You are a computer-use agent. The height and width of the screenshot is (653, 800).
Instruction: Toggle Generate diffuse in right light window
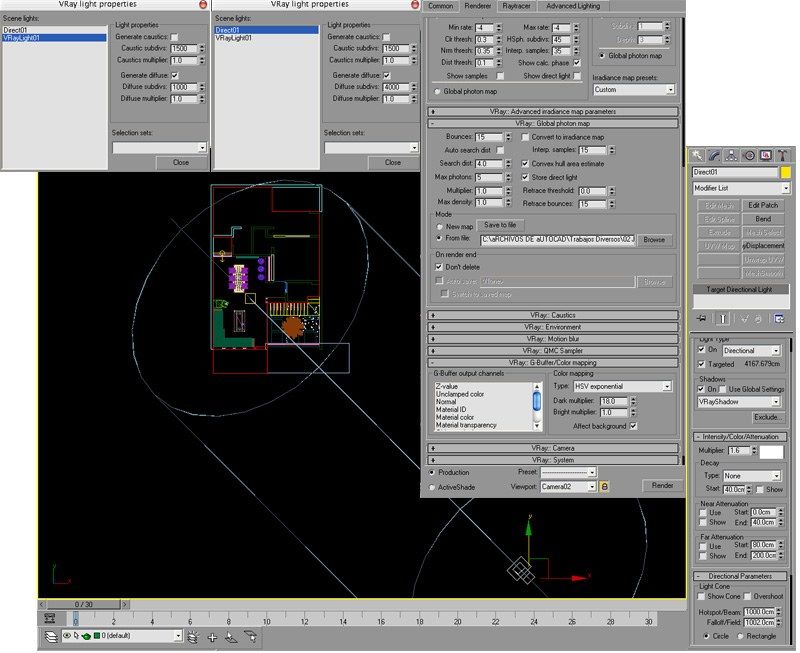pos(387,76)
